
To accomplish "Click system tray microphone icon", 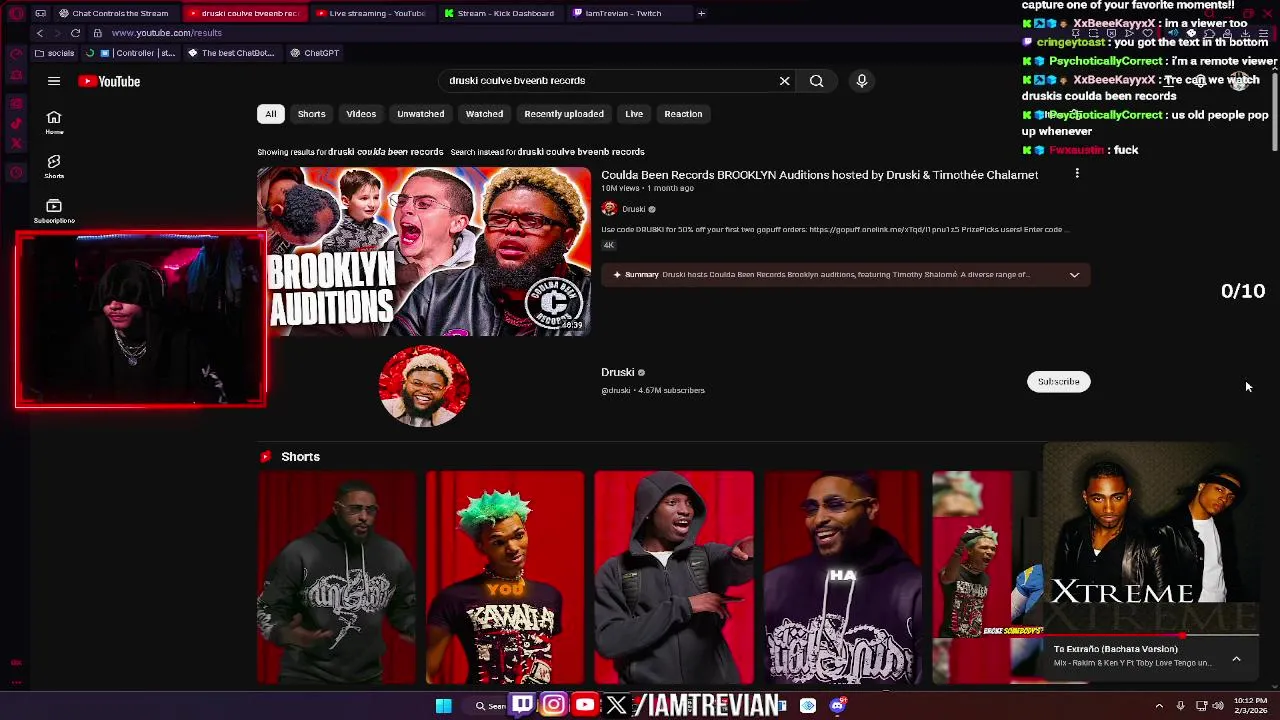I will pos(1181,706).
